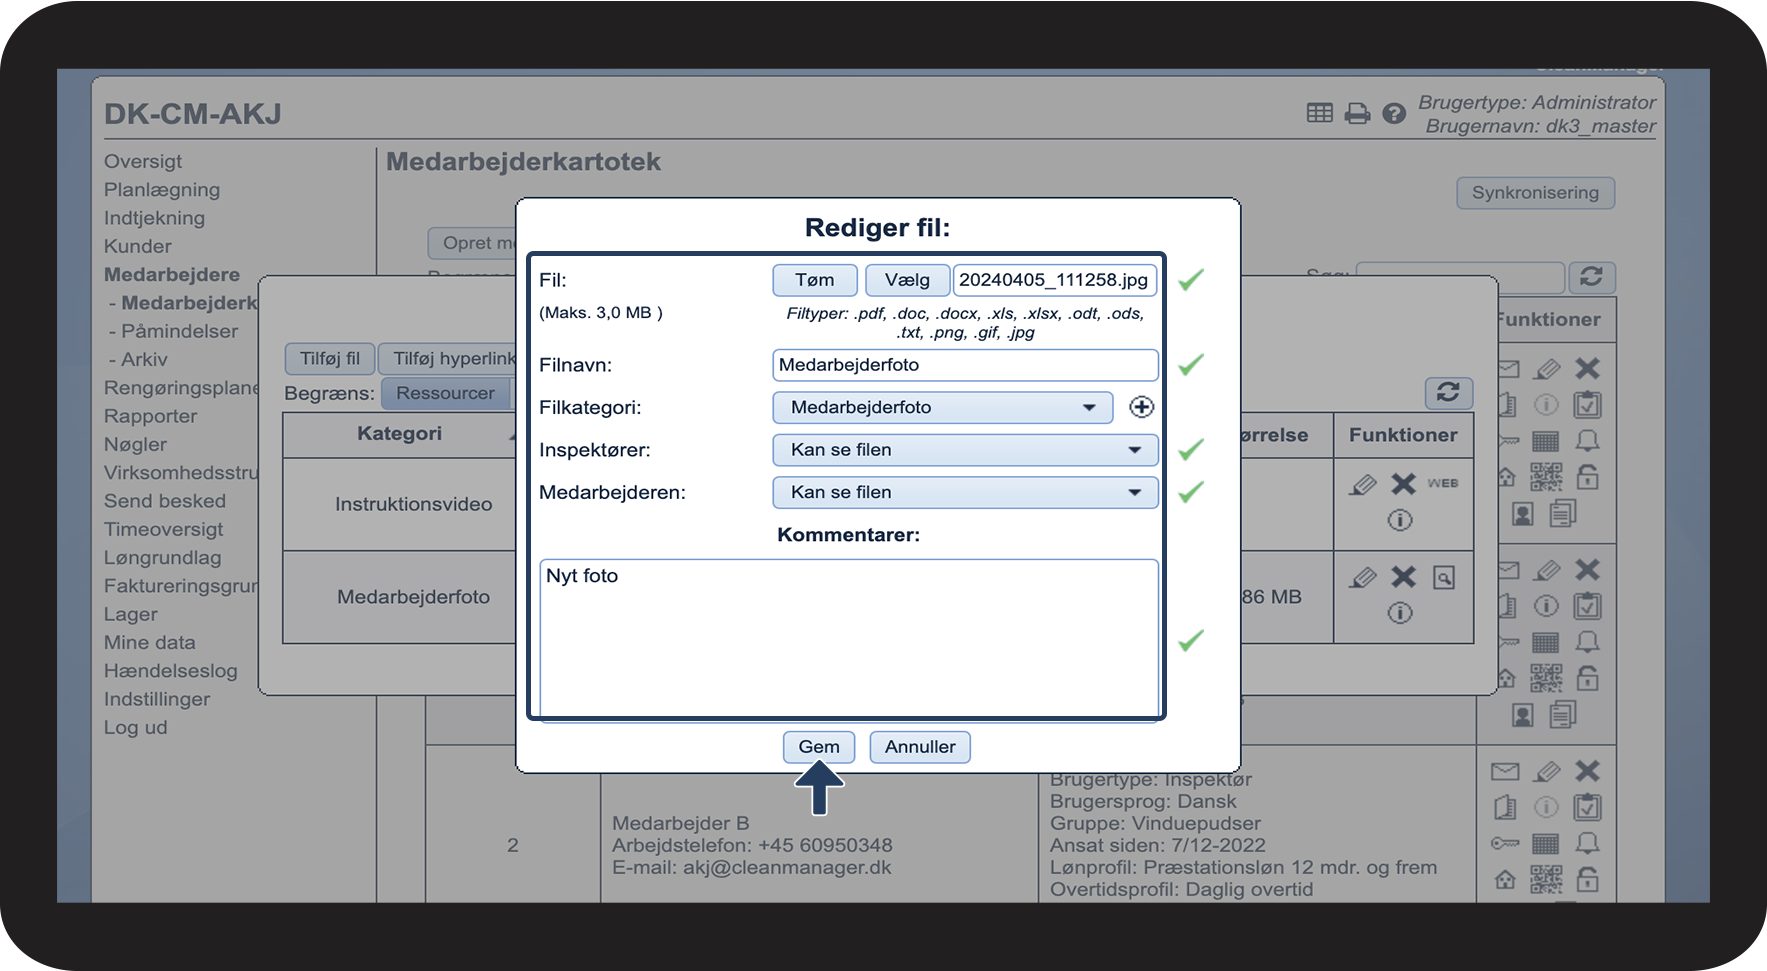Screen dimensions: 1767x971
Task: Show info for the Instruktionsvideo file
Action: click(1400, 520)
